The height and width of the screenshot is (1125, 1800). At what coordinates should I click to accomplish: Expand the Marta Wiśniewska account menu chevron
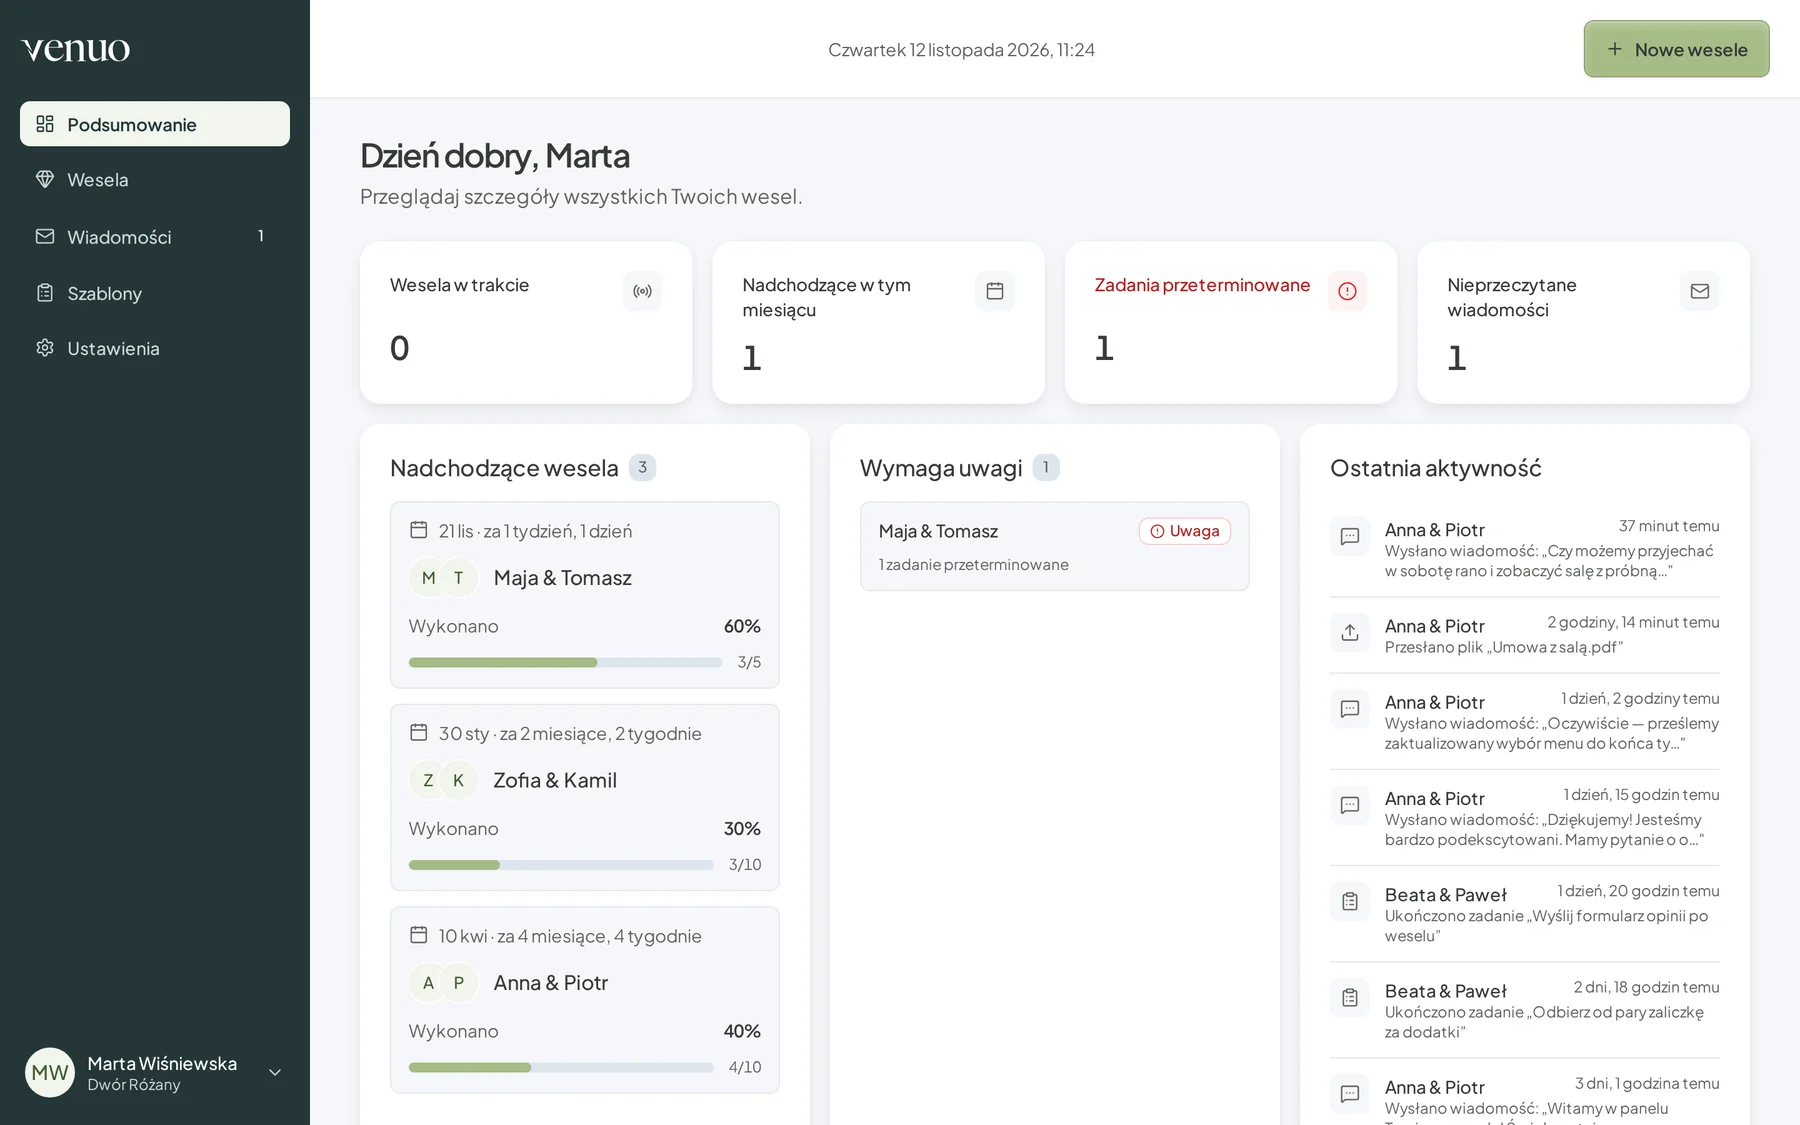(275, 1072)
